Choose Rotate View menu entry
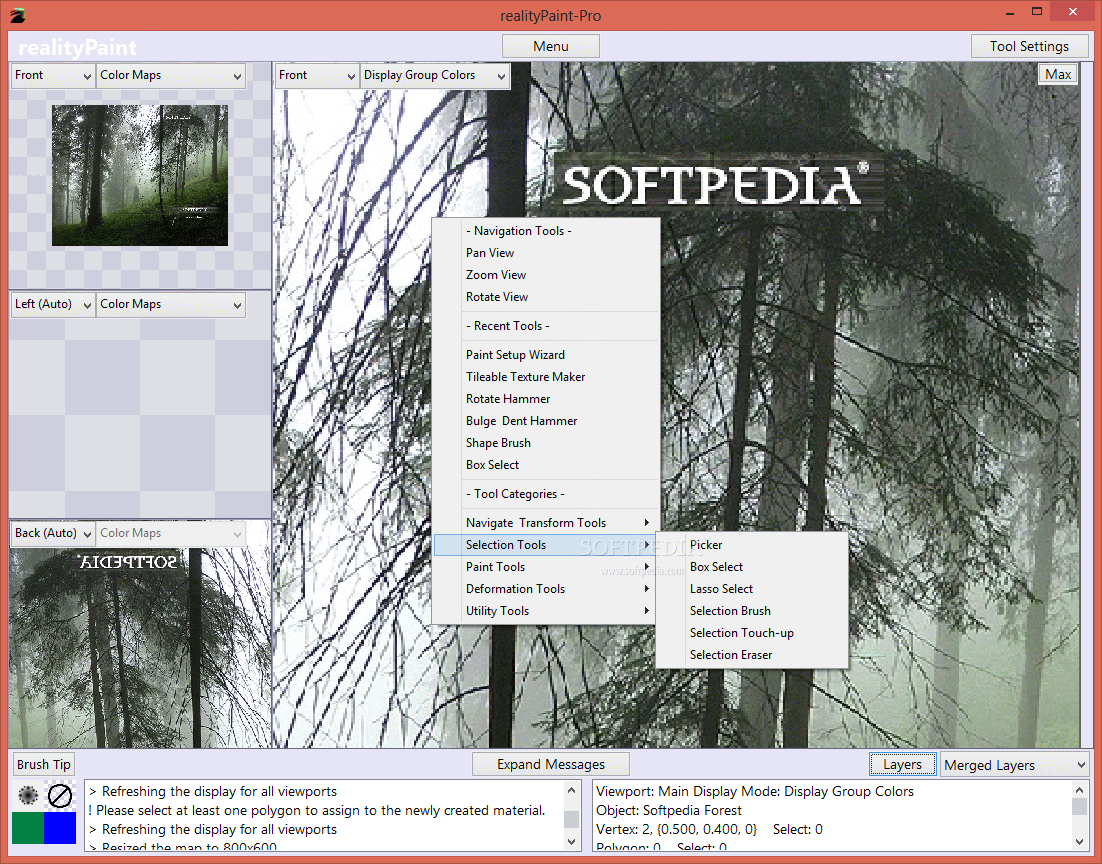Viewport: 1102px width, 864px height. pyautogui.click(x=545, y=297)
